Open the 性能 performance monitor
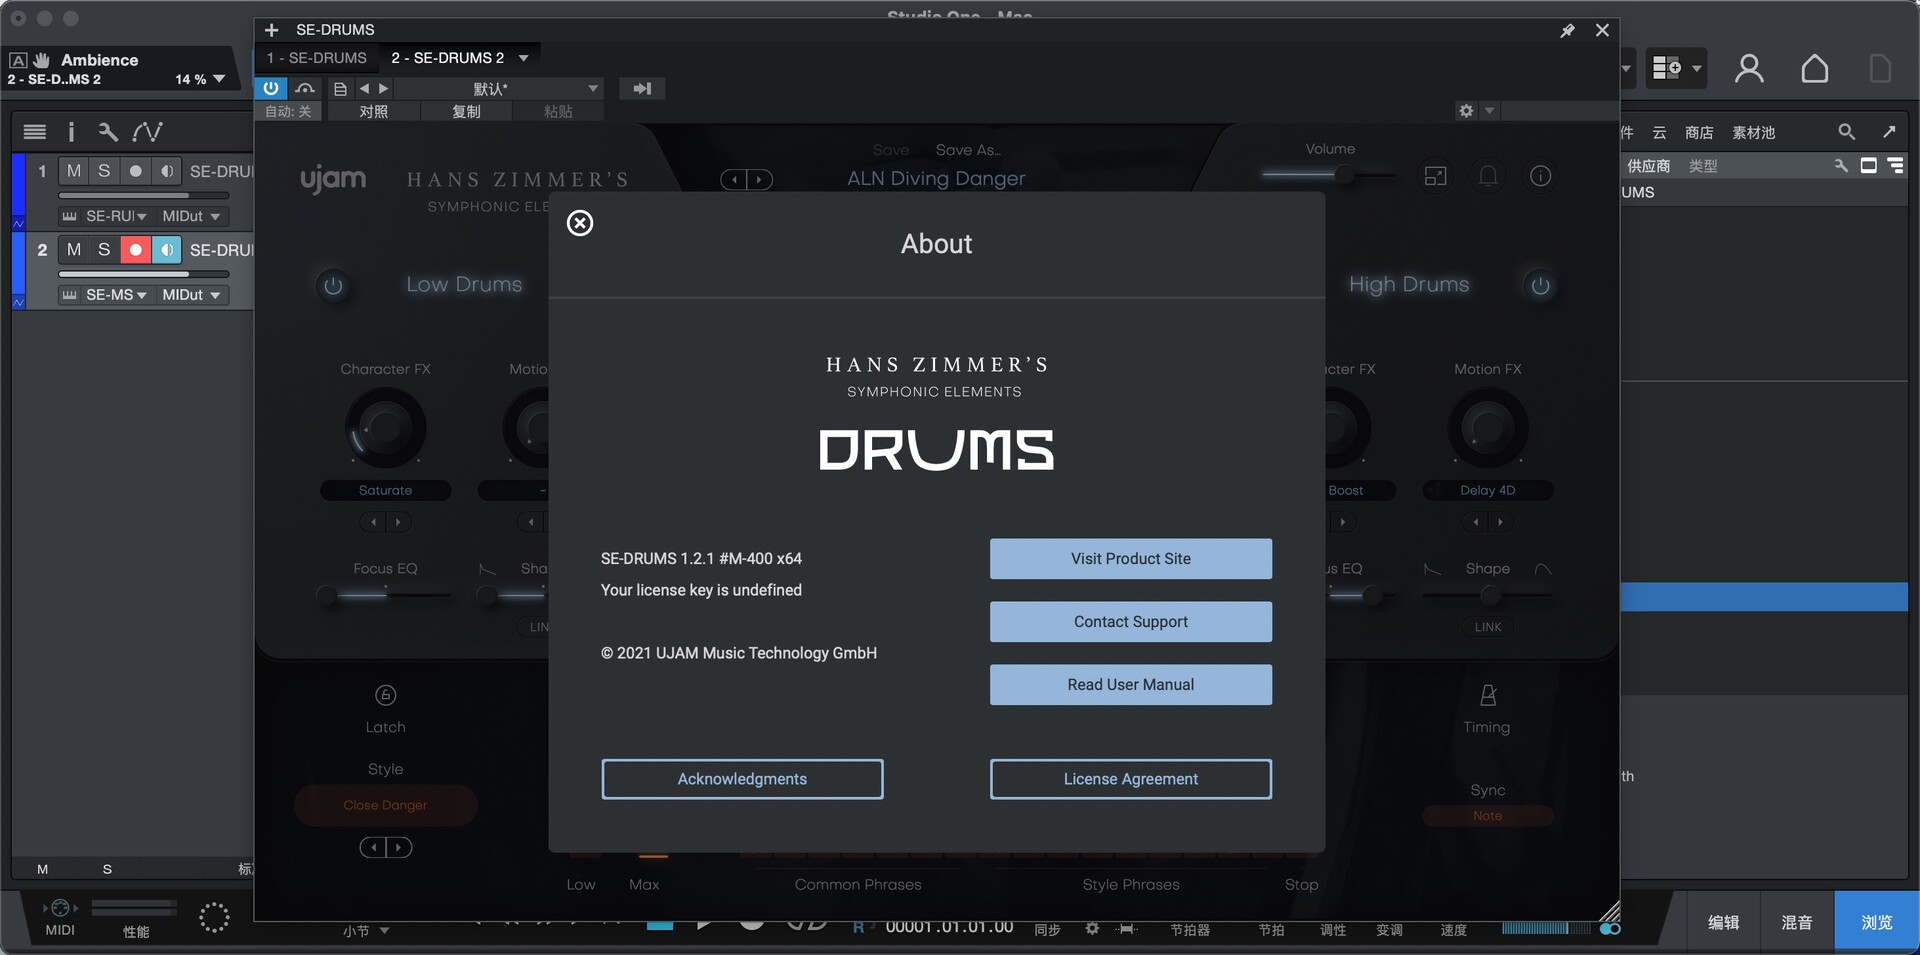The height and width of the screenshot is (955, 1920). pyautogui.click(x=135, y=931)
